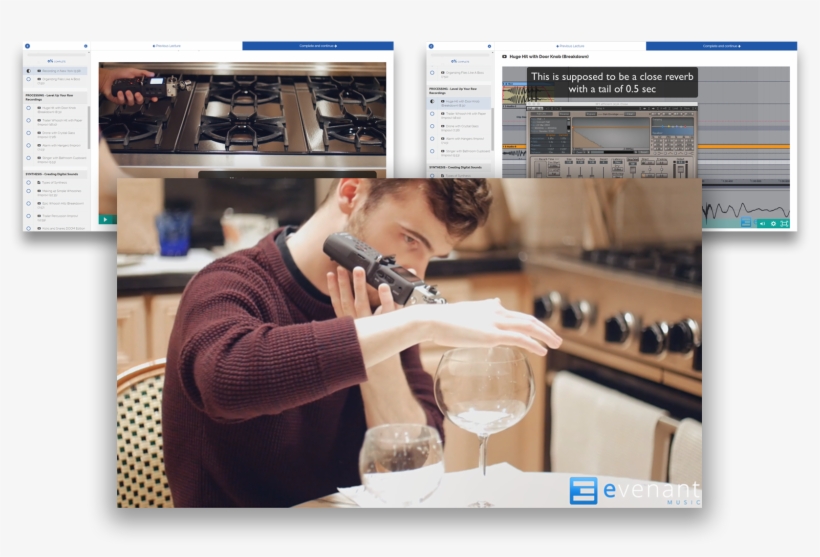Open Stinger with Bathroom Cupboard, right window
820x557 pixels.
465,153
